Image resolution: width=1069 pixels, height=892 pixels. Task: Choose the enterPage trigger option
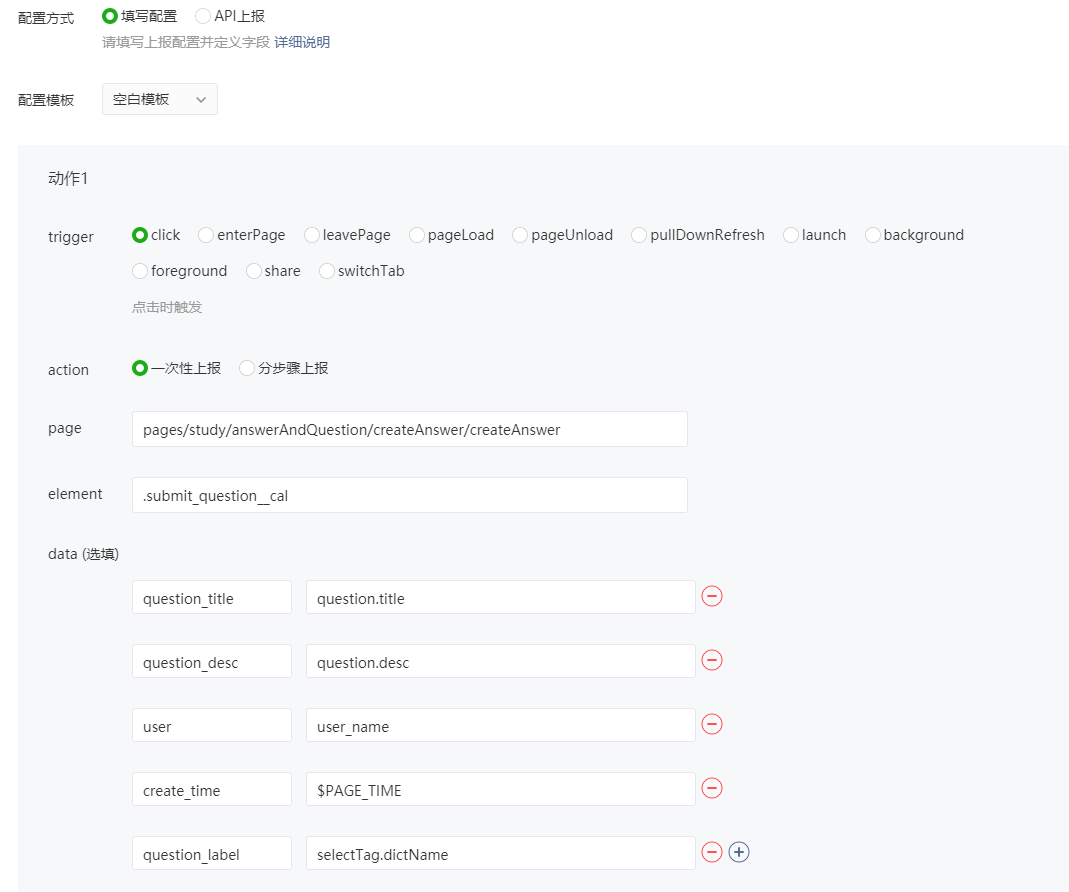point(207,235)
